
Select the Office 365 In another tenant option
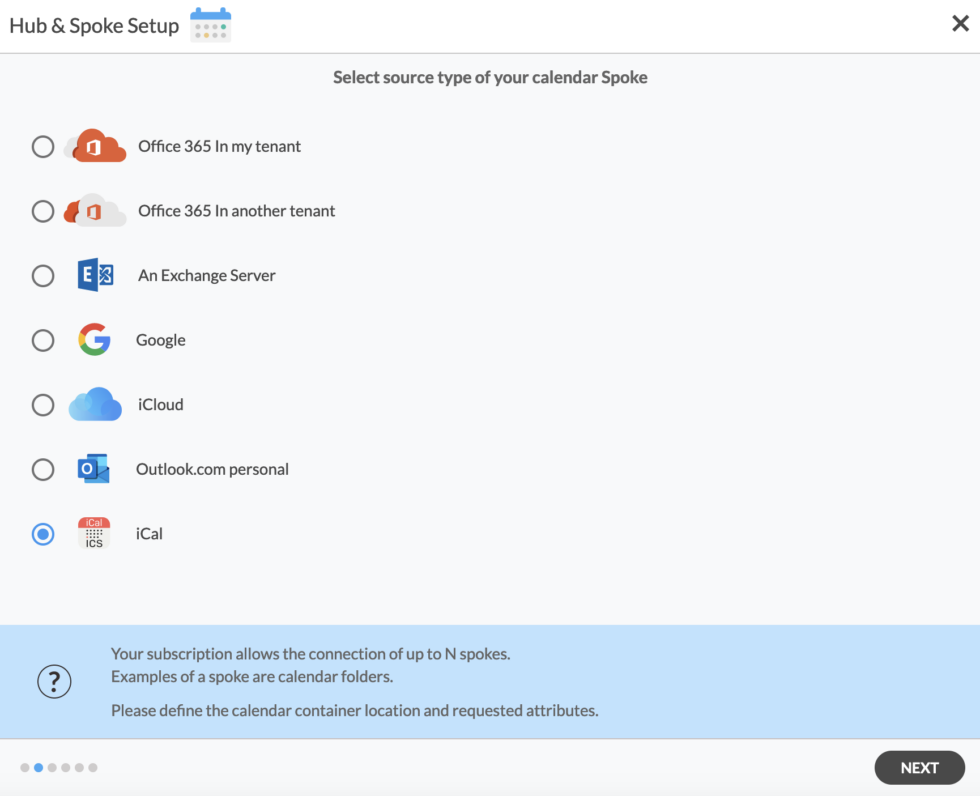coord(43,211)
